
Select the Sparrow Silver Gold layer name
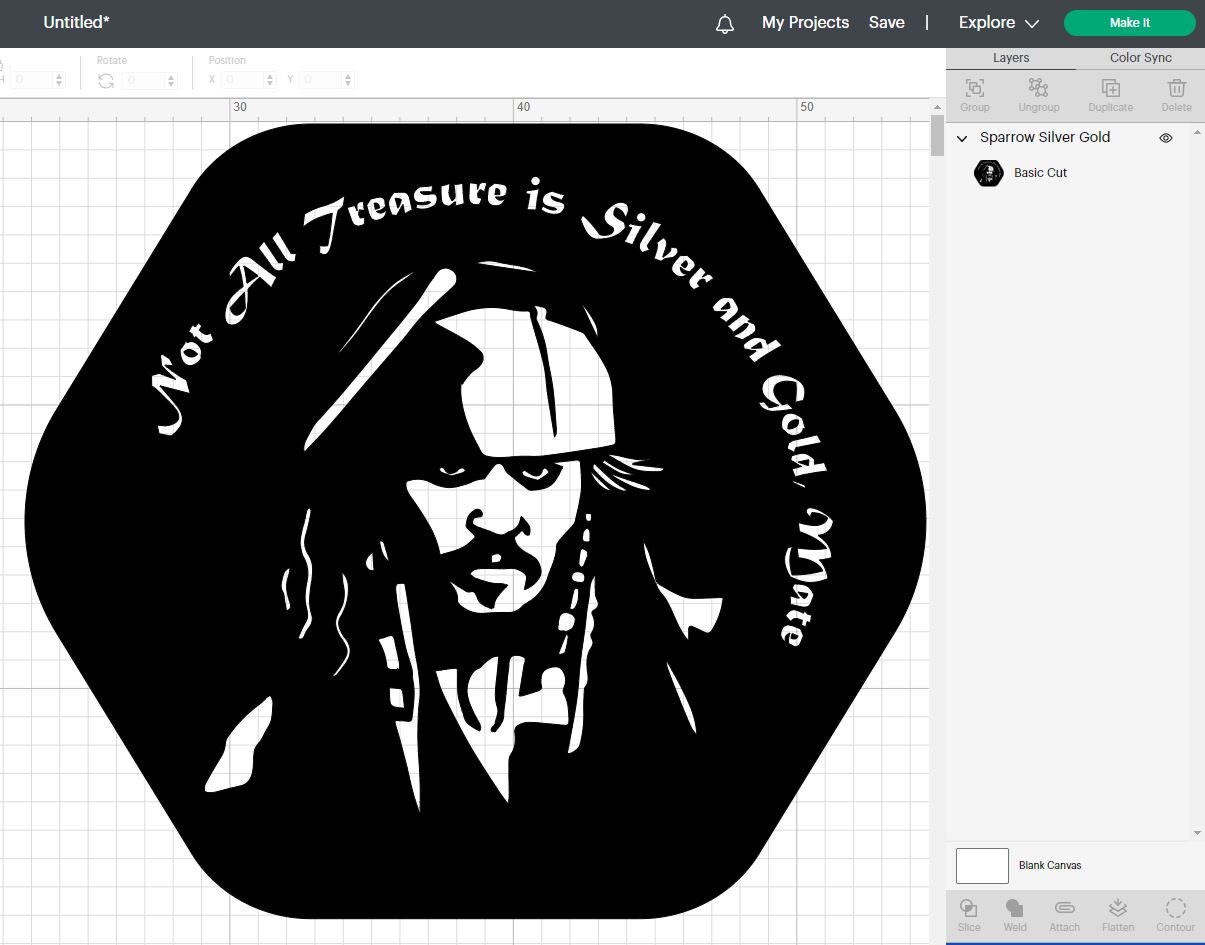click(1045, 137)
